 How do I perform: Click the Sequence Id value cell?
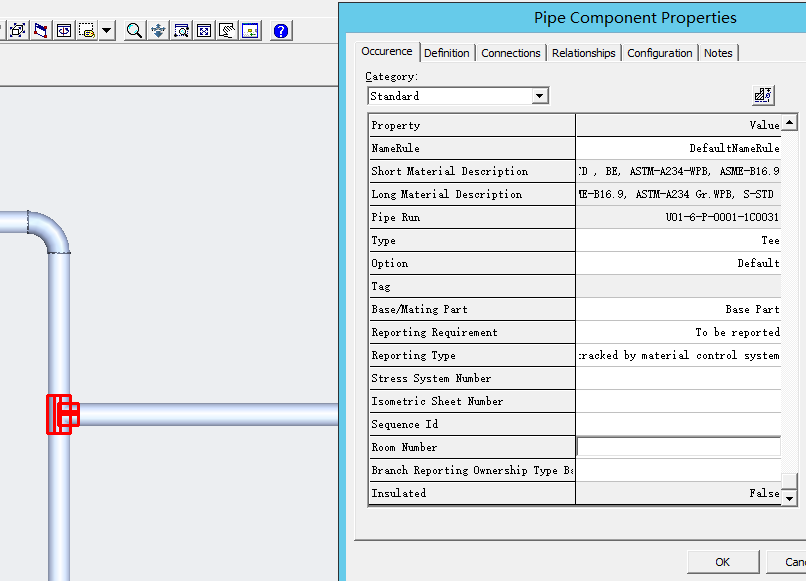click(x=679, y=424)
